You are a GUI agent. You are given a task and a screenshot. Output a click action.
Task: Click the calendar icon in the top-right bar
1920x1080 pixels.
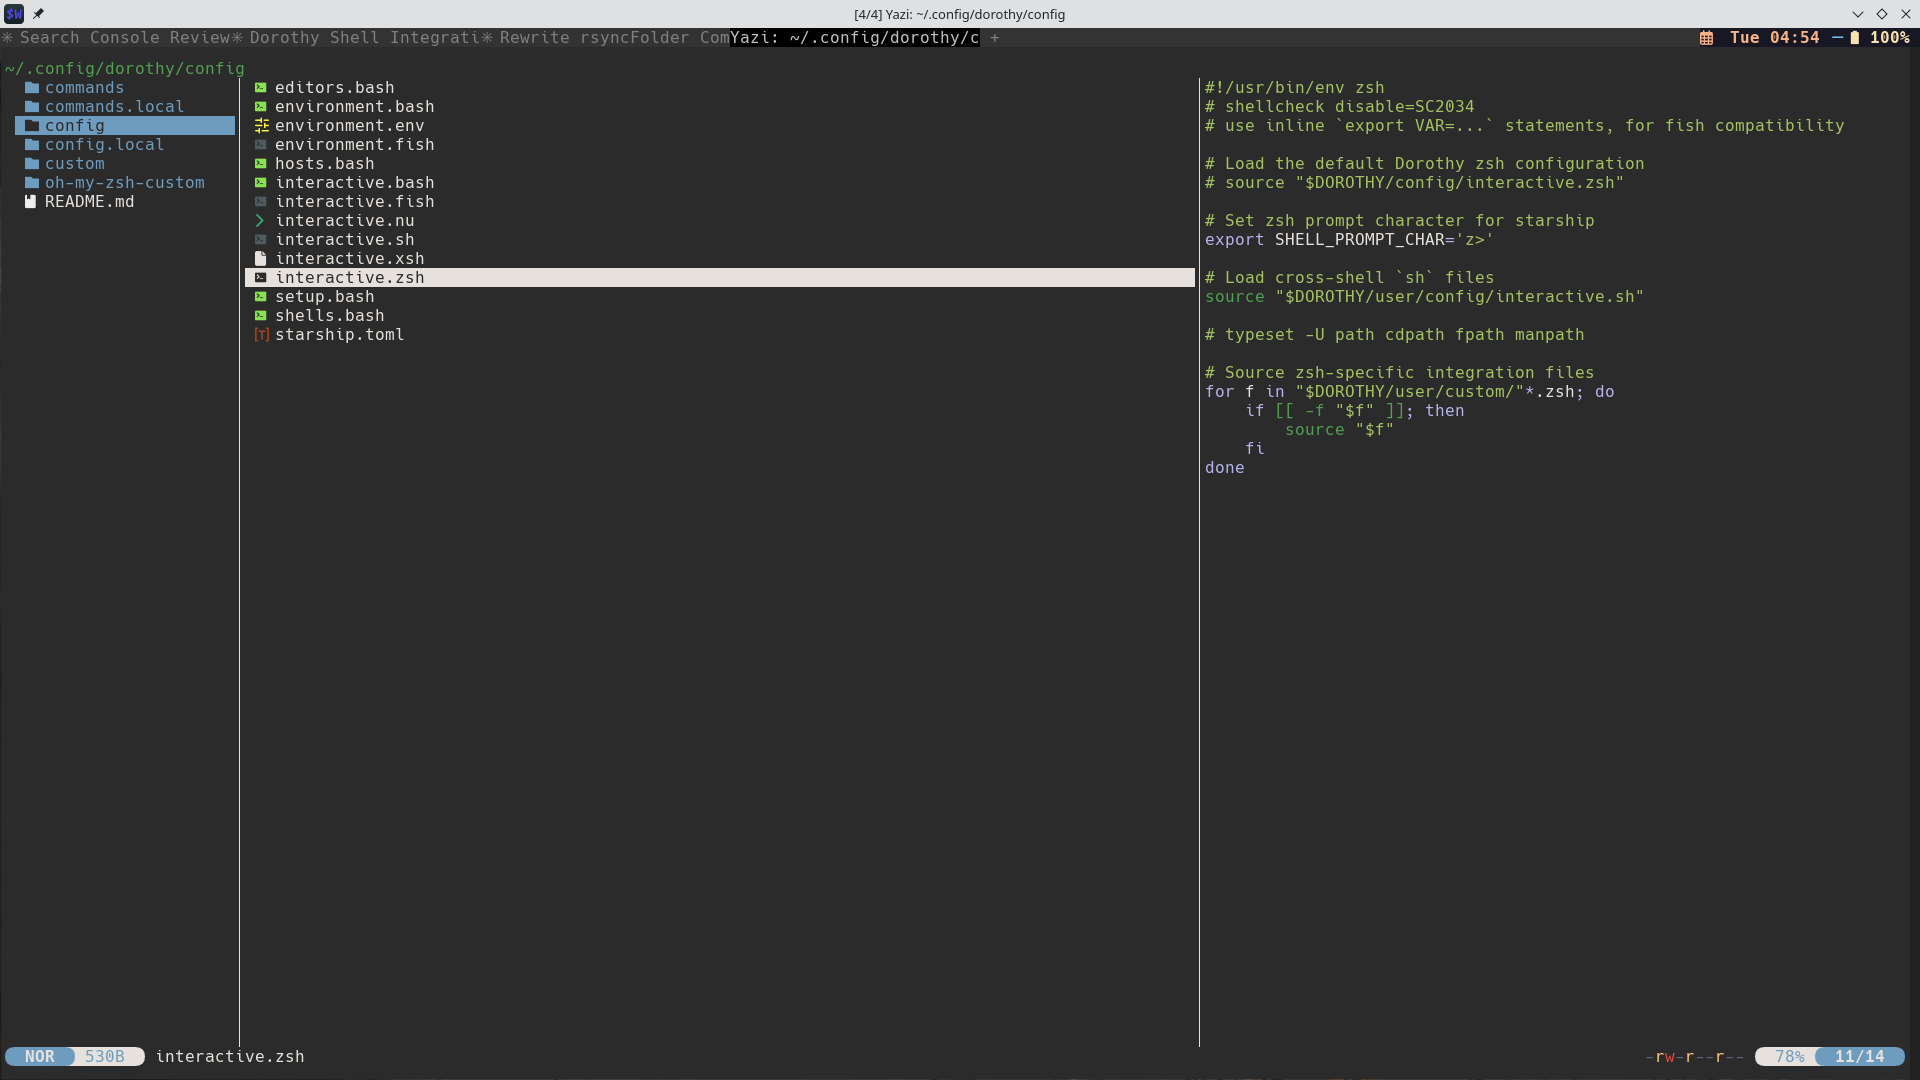pos(1706,37)
